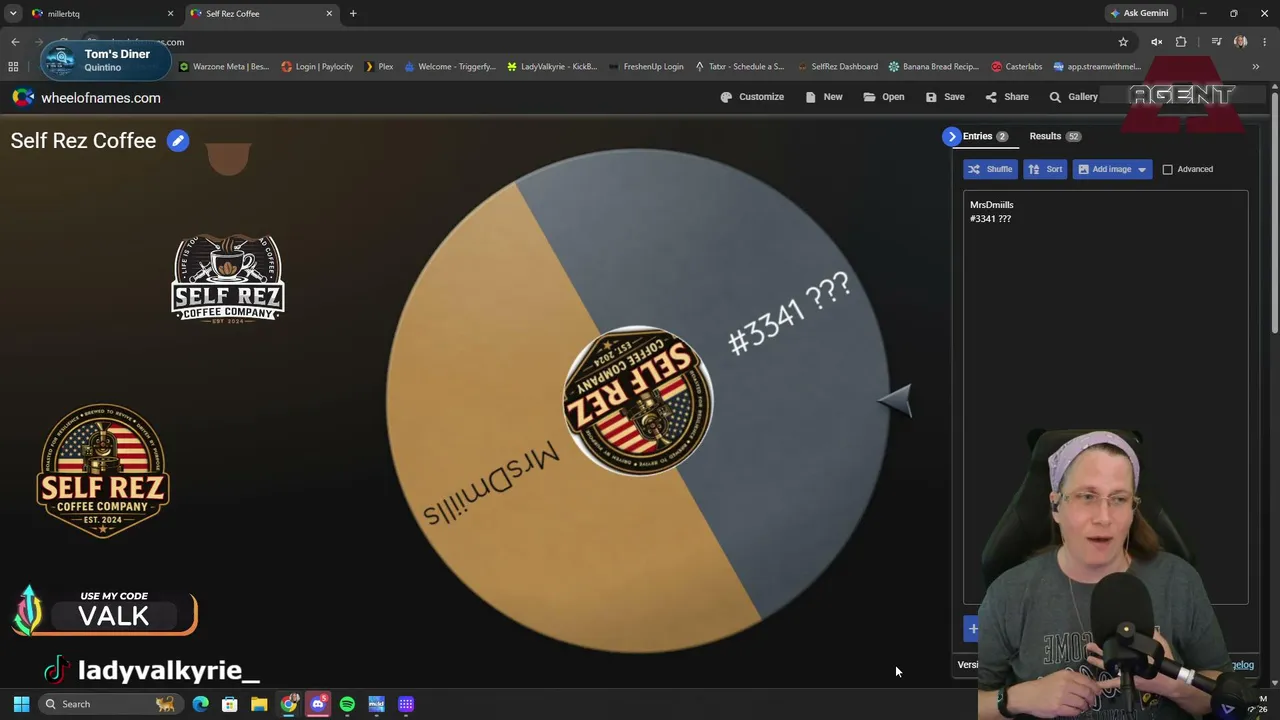The image size is (1280, 720).
Task: Collapse the entries side panel arrow
Action: pyautogui.click(x=952, y=136)
